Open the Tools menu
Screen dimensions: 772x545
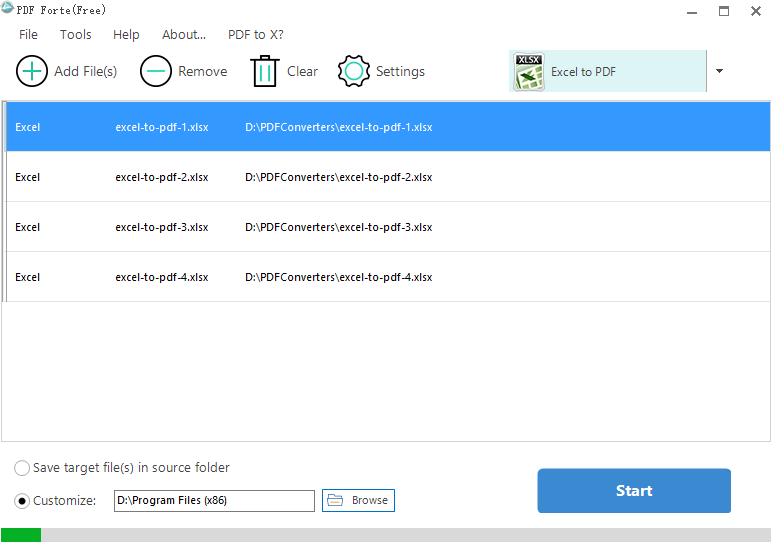click(76, 34)
